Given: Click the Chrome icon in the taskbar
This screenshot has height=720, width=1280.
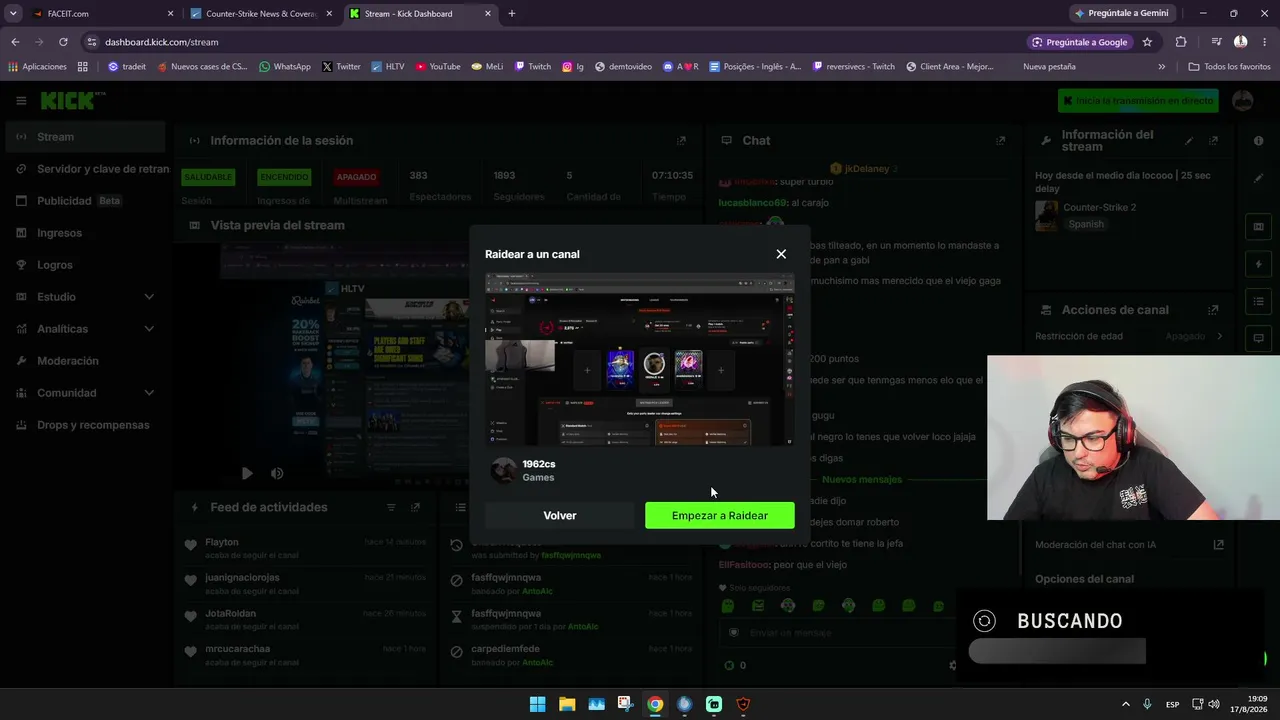Looking at the screenshot, I should click(x=655, y=704).
